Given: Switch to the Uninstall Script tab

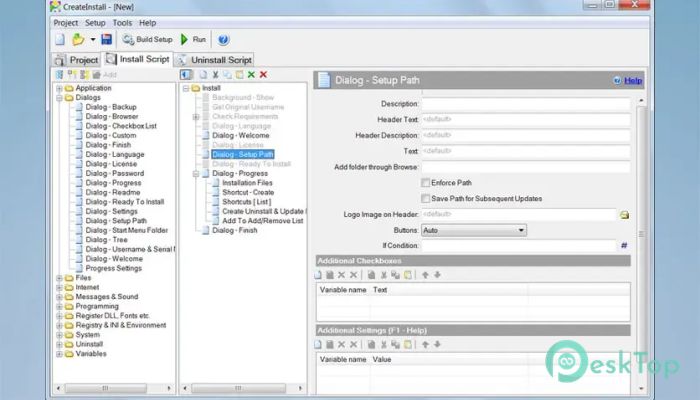Looking at the screenshot, I should point(214,60).
